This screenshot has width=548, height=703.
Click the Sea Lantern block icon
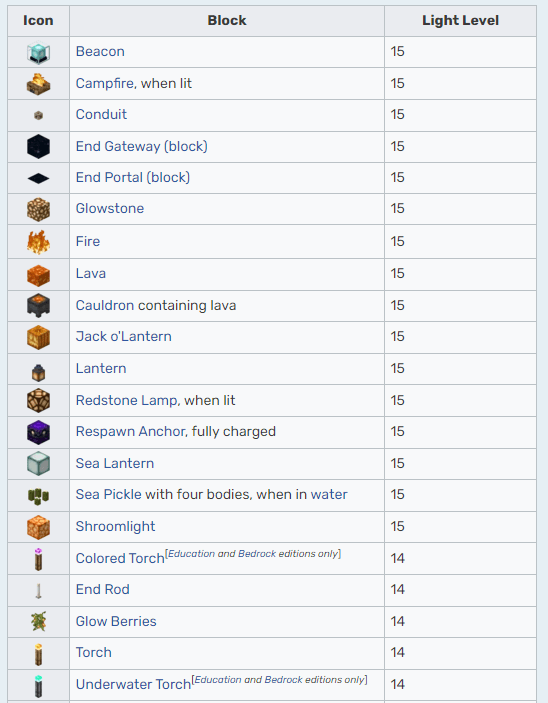[38, 464]
